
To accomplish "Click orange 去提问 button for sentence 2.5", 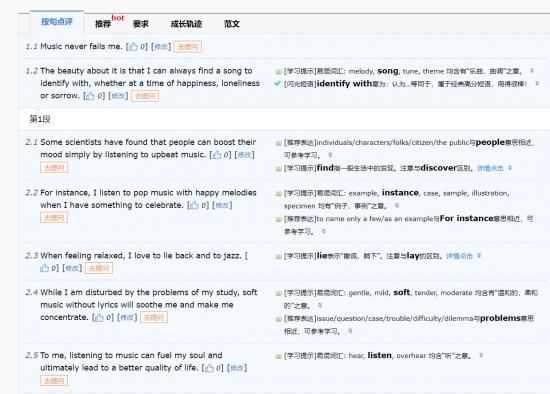I will coord(54,381).
